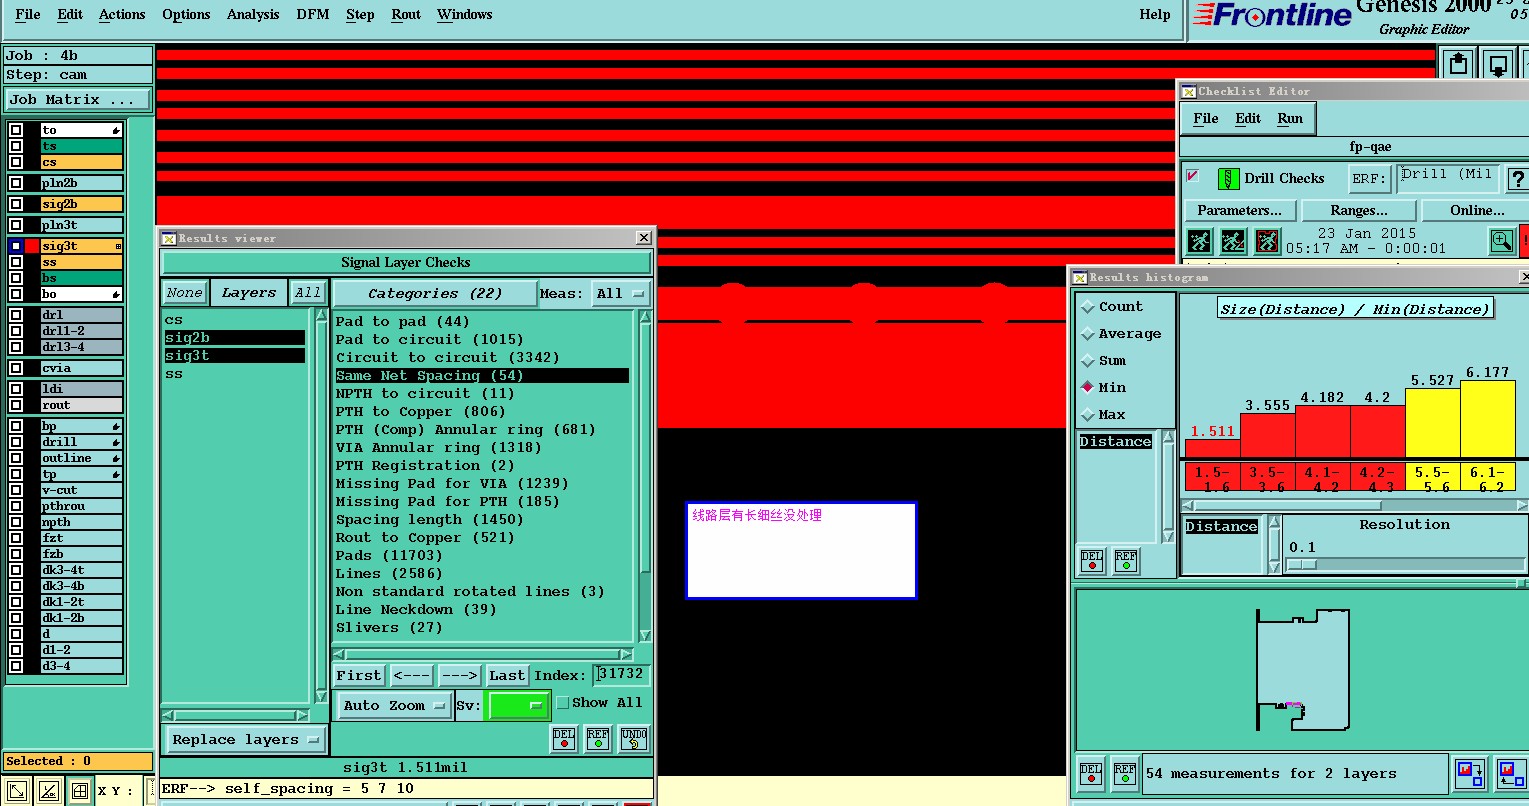Click the red 1.511 histogram bar
Viewport: 1529px width, 806px height.
(1212, 449)
